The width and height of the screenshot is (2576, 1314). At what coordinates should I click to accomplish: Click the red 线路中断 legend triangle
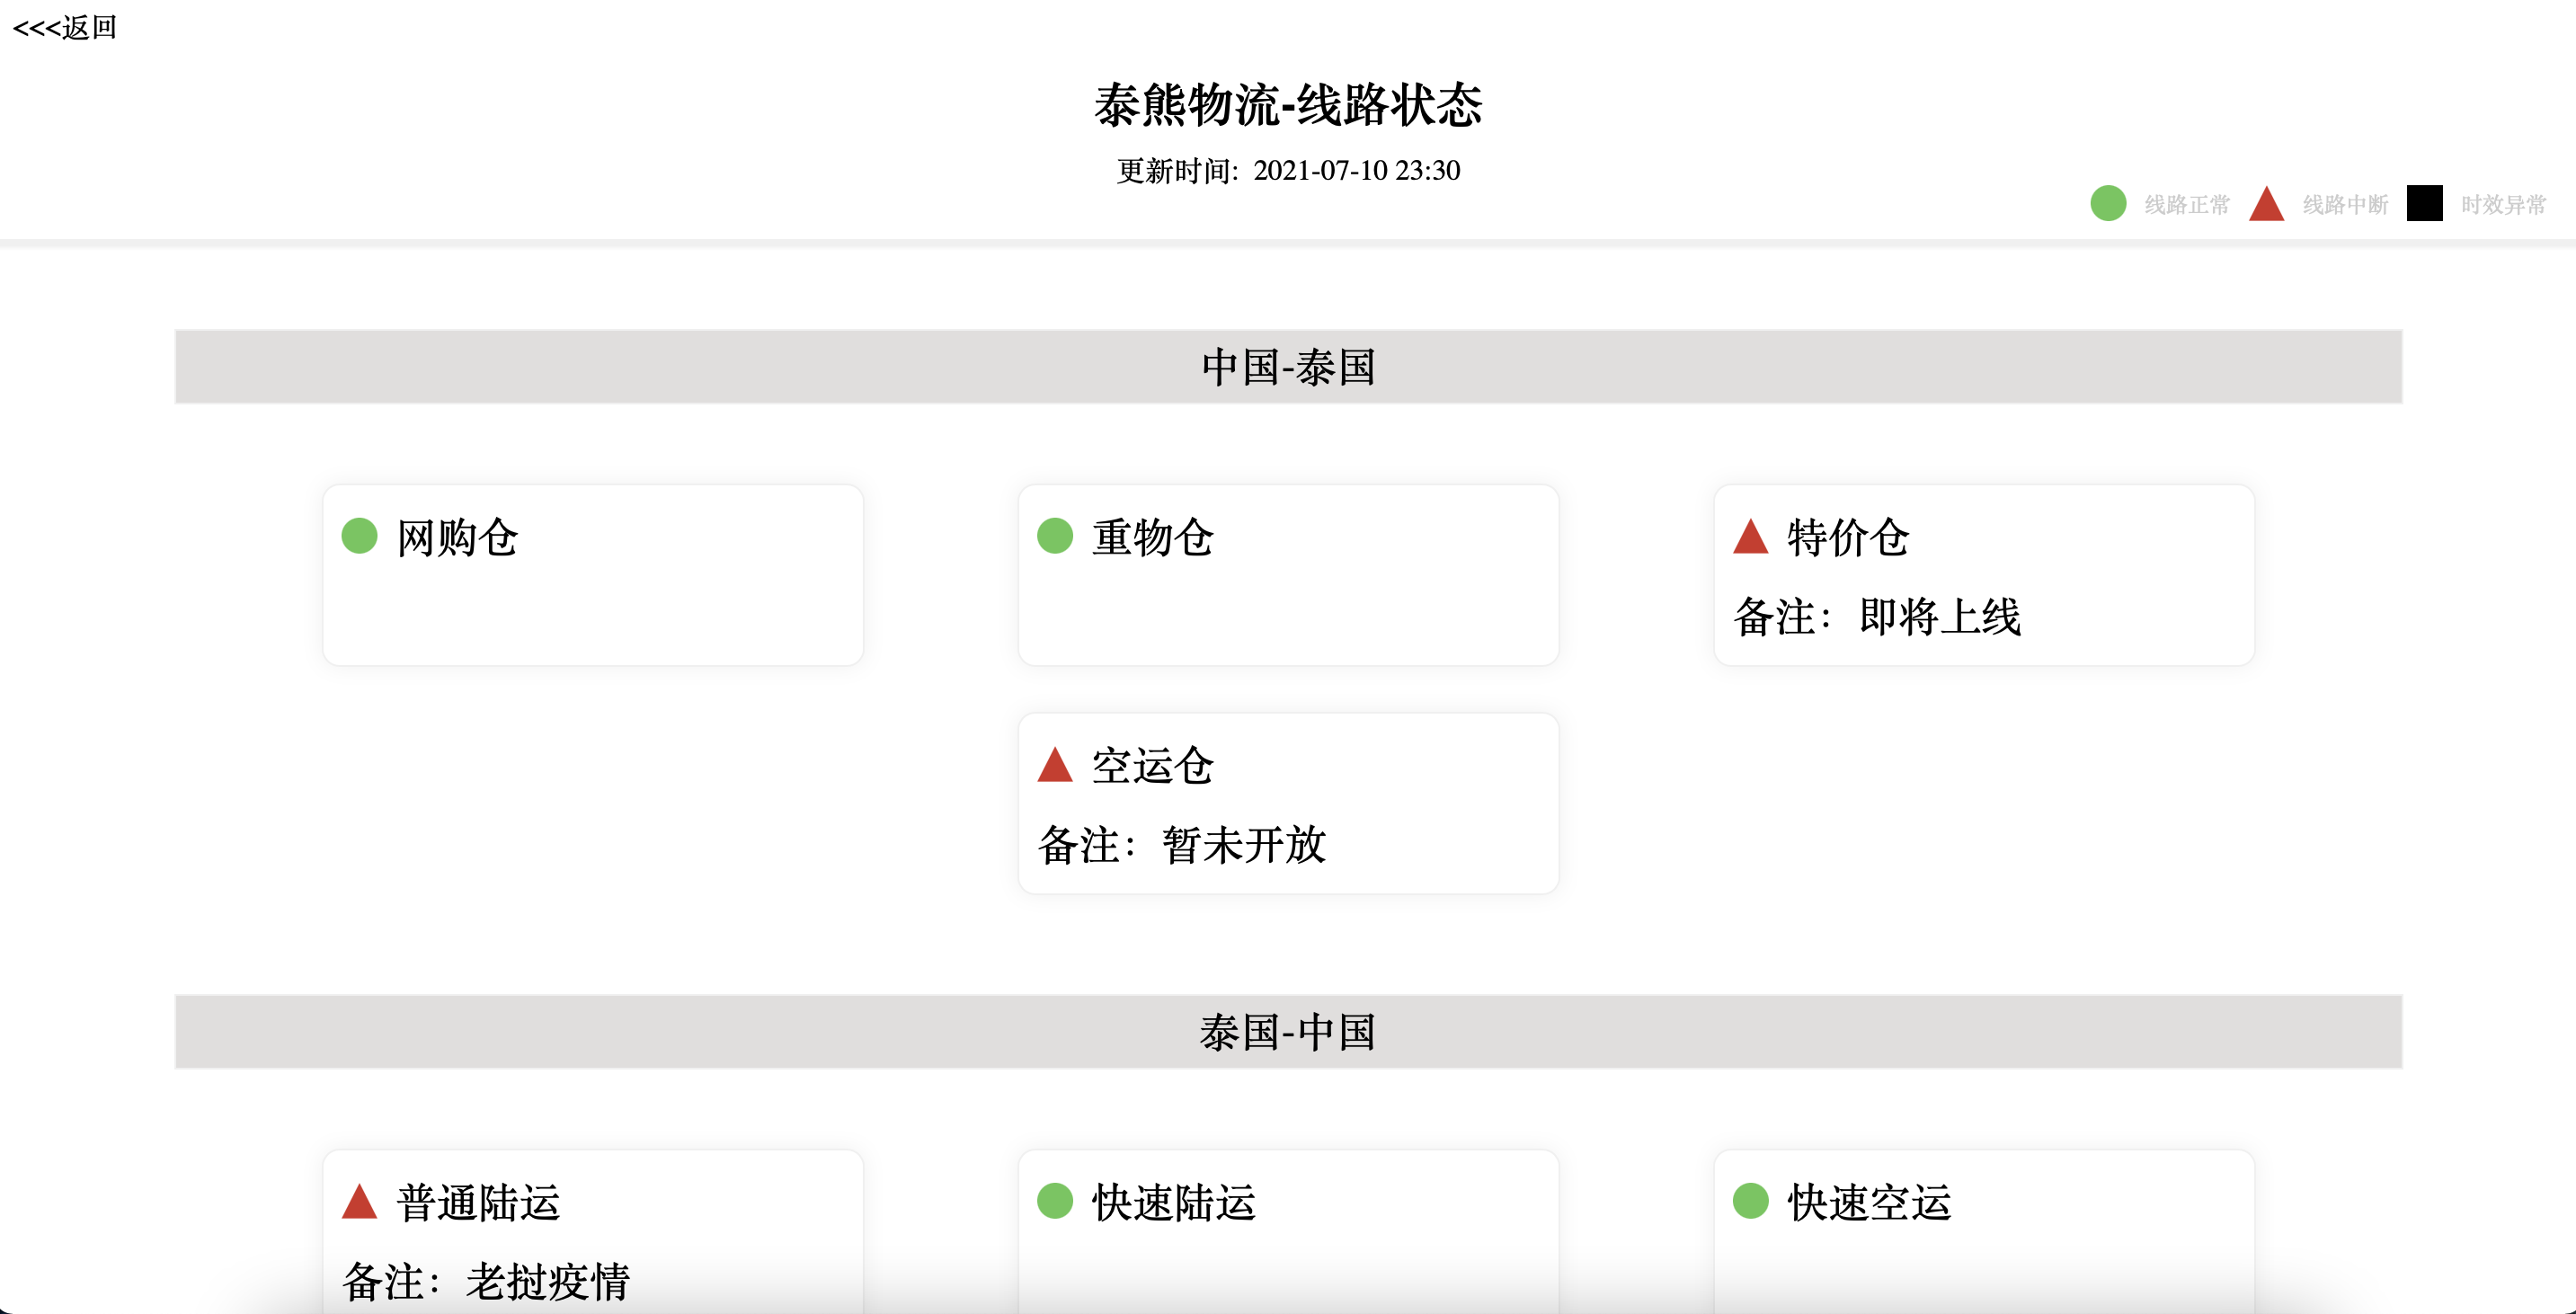tap(2266, 205)
